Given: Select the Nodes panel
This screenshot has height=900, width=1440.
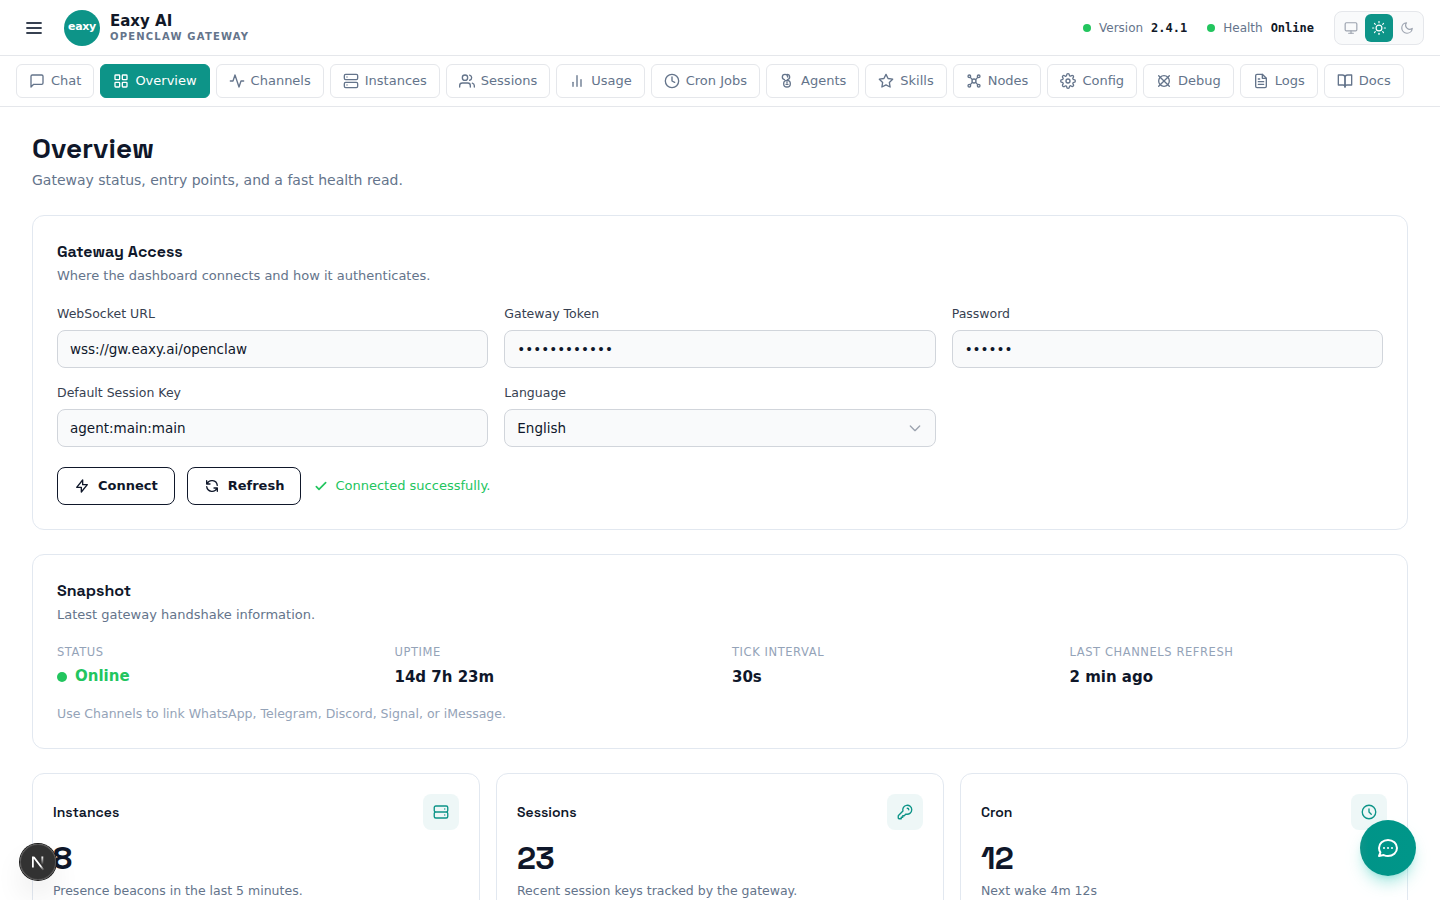Looking at the screenshot, I should click(x=996, y=81).
